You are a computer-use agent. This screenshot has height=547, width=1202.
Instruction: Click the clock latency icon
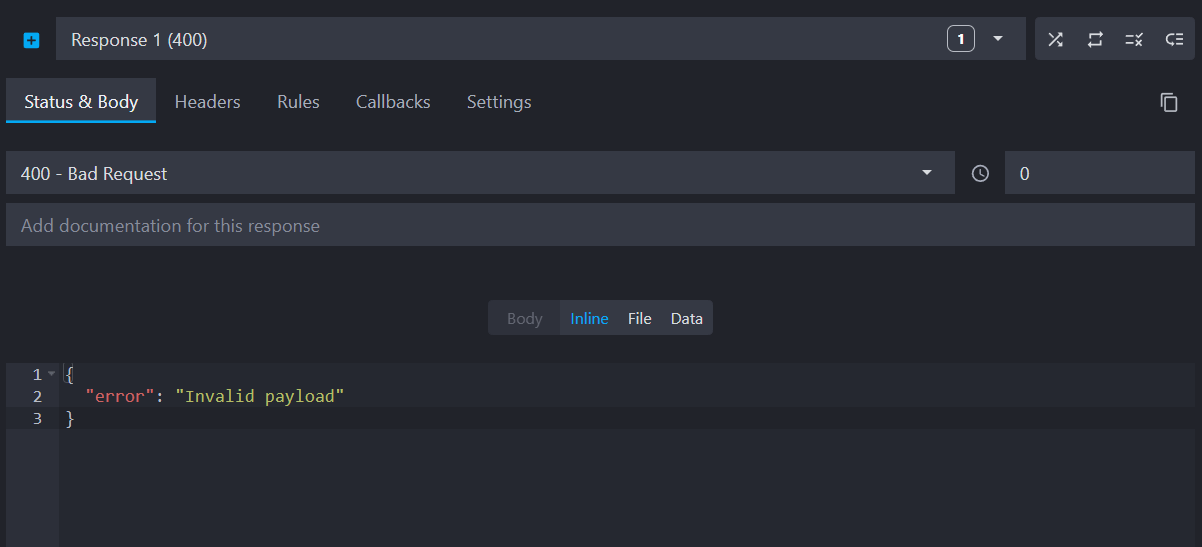[x=980, y=173]
